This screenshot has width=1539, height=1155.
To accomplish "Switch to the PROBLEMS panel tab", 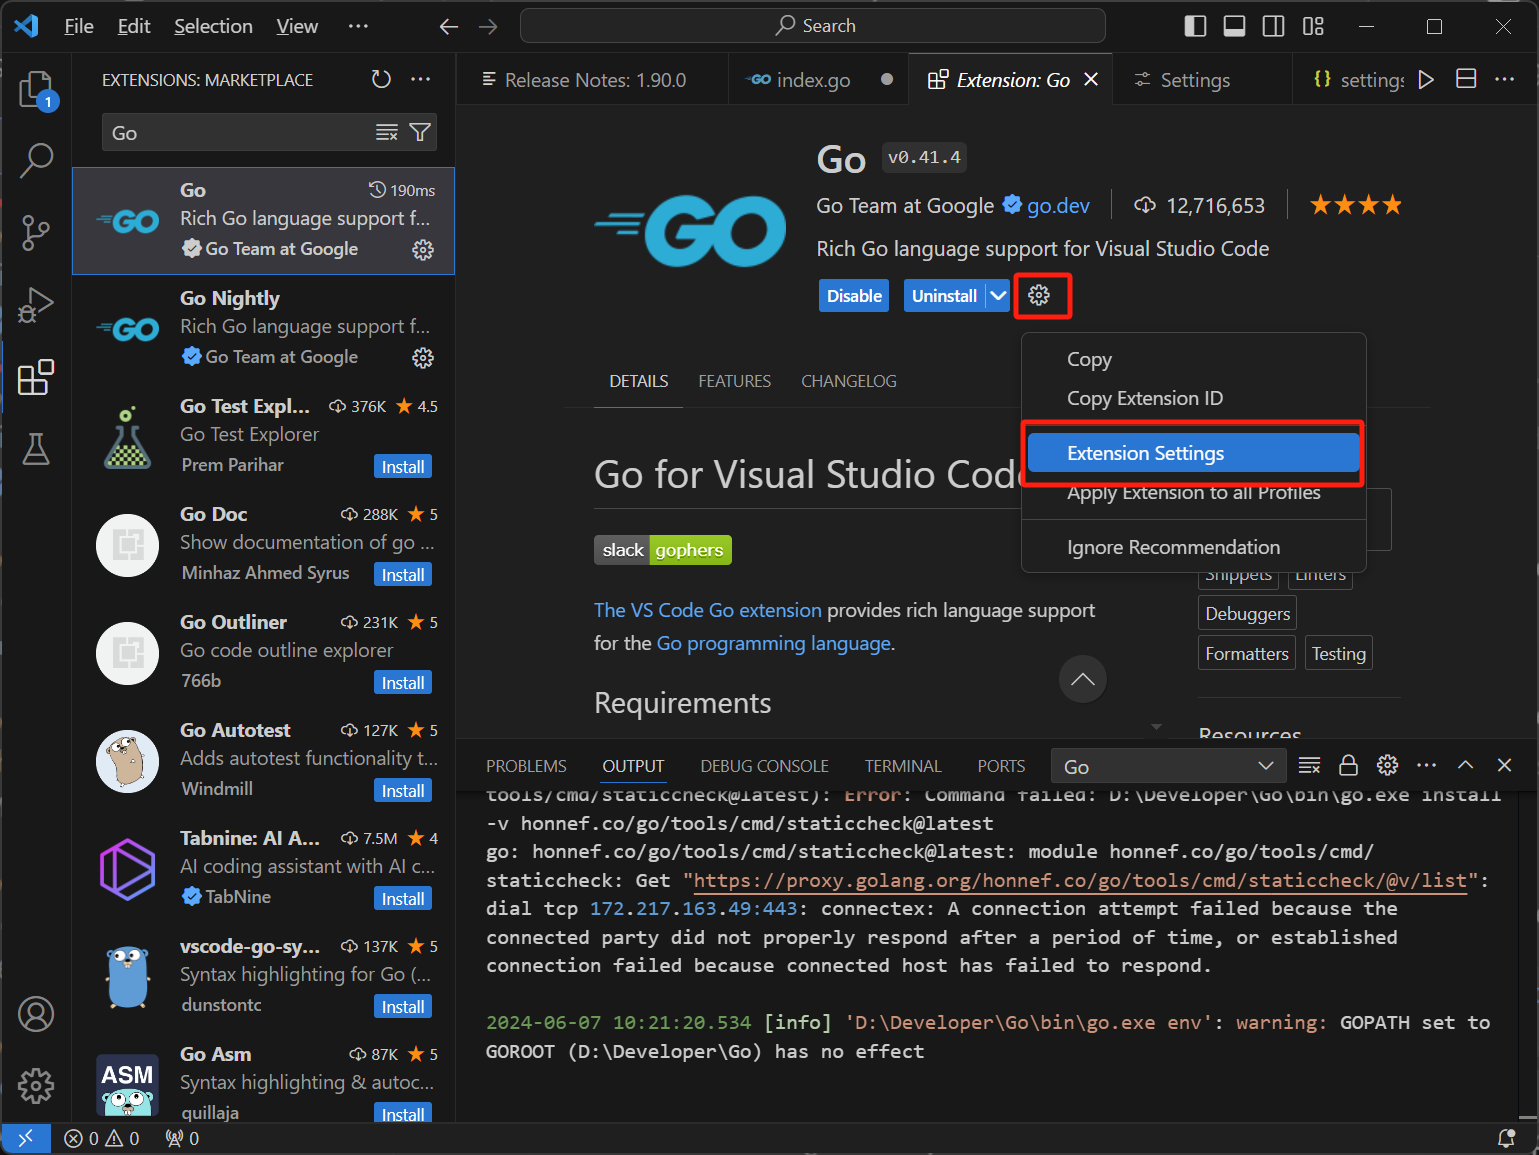I will (526, 766).
